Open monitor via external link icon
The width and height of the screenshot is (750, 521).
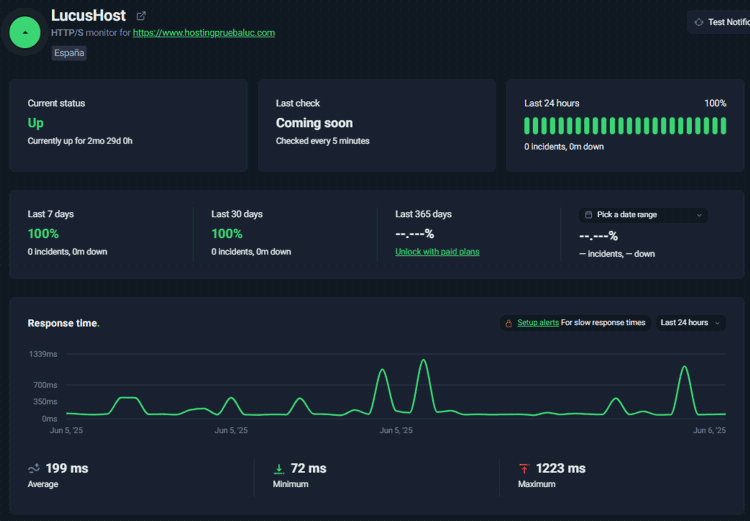pyautogui.click(x=141, y=16)
